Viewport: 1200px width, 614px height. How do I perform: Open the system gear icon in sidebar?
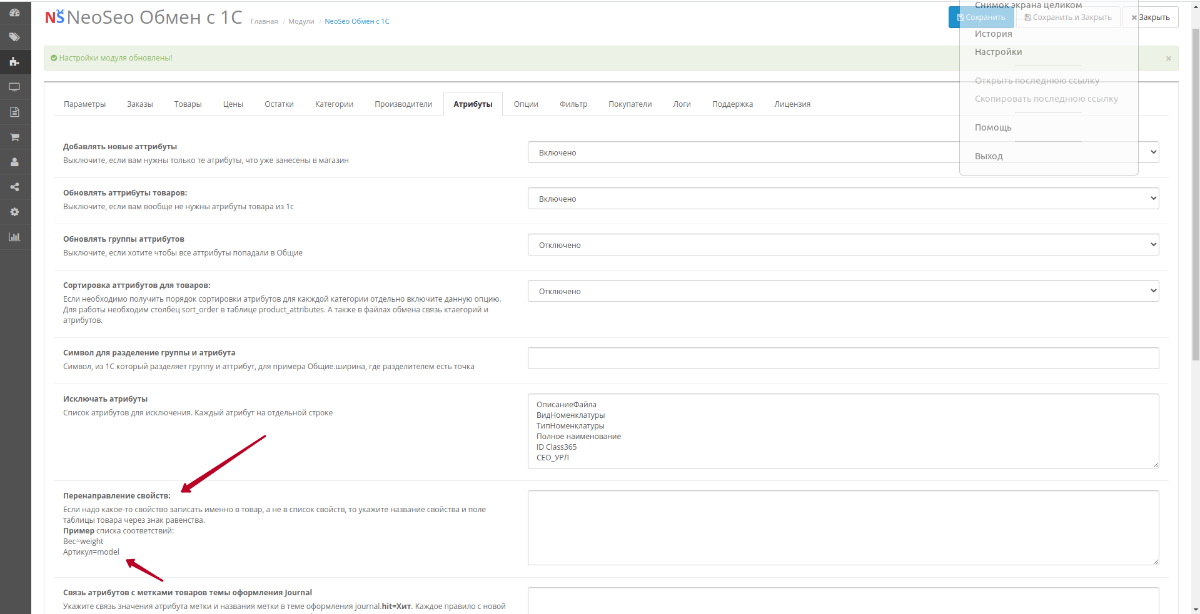pyautogui.click(x=15, y=212)
